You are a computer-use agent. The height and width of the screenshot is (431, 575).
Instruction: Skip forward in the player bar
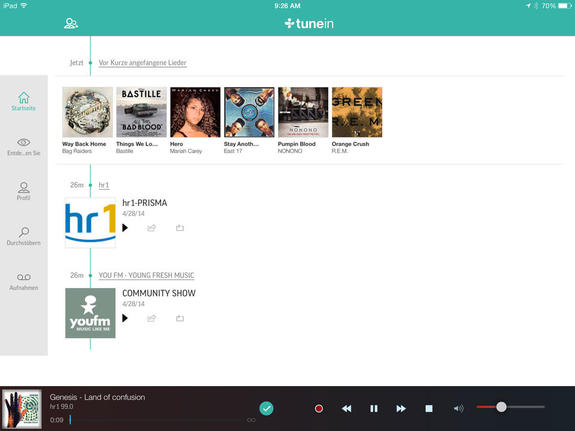coord(401,408)
